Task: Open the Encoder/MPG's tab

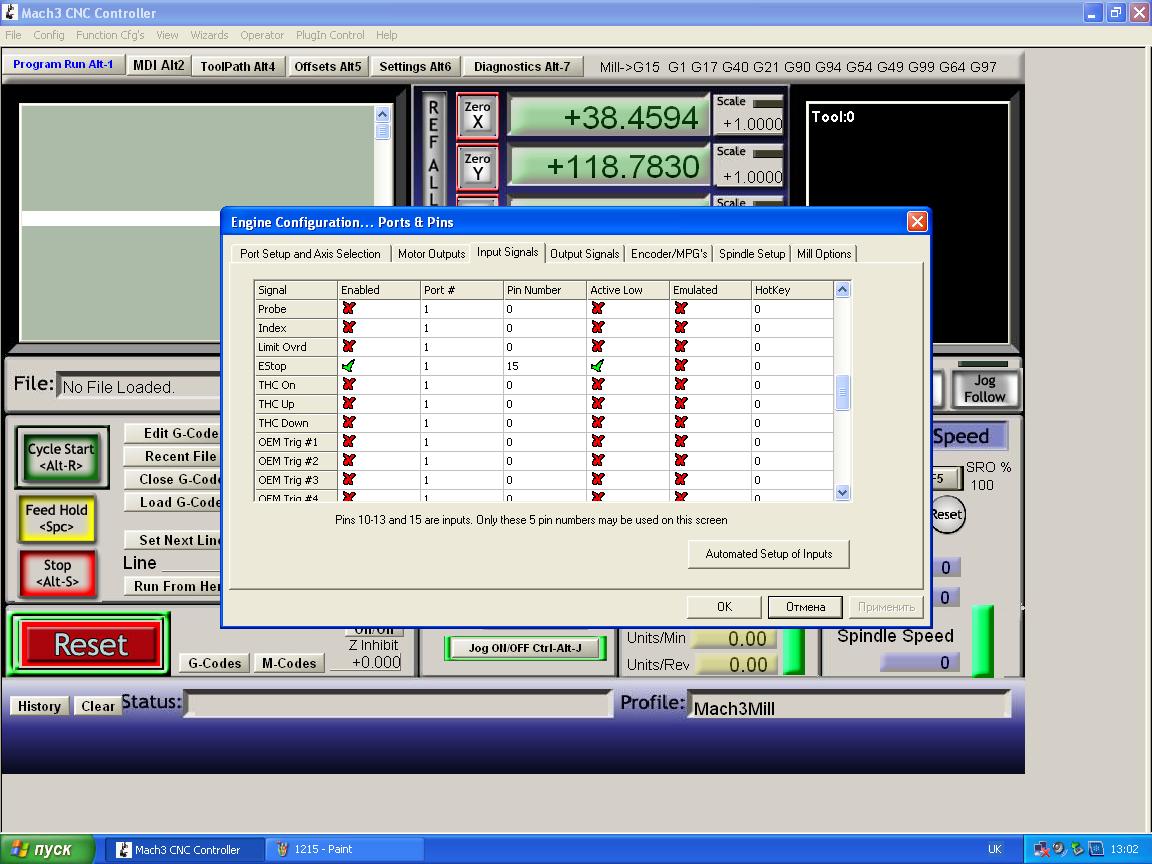Action: 669,254
